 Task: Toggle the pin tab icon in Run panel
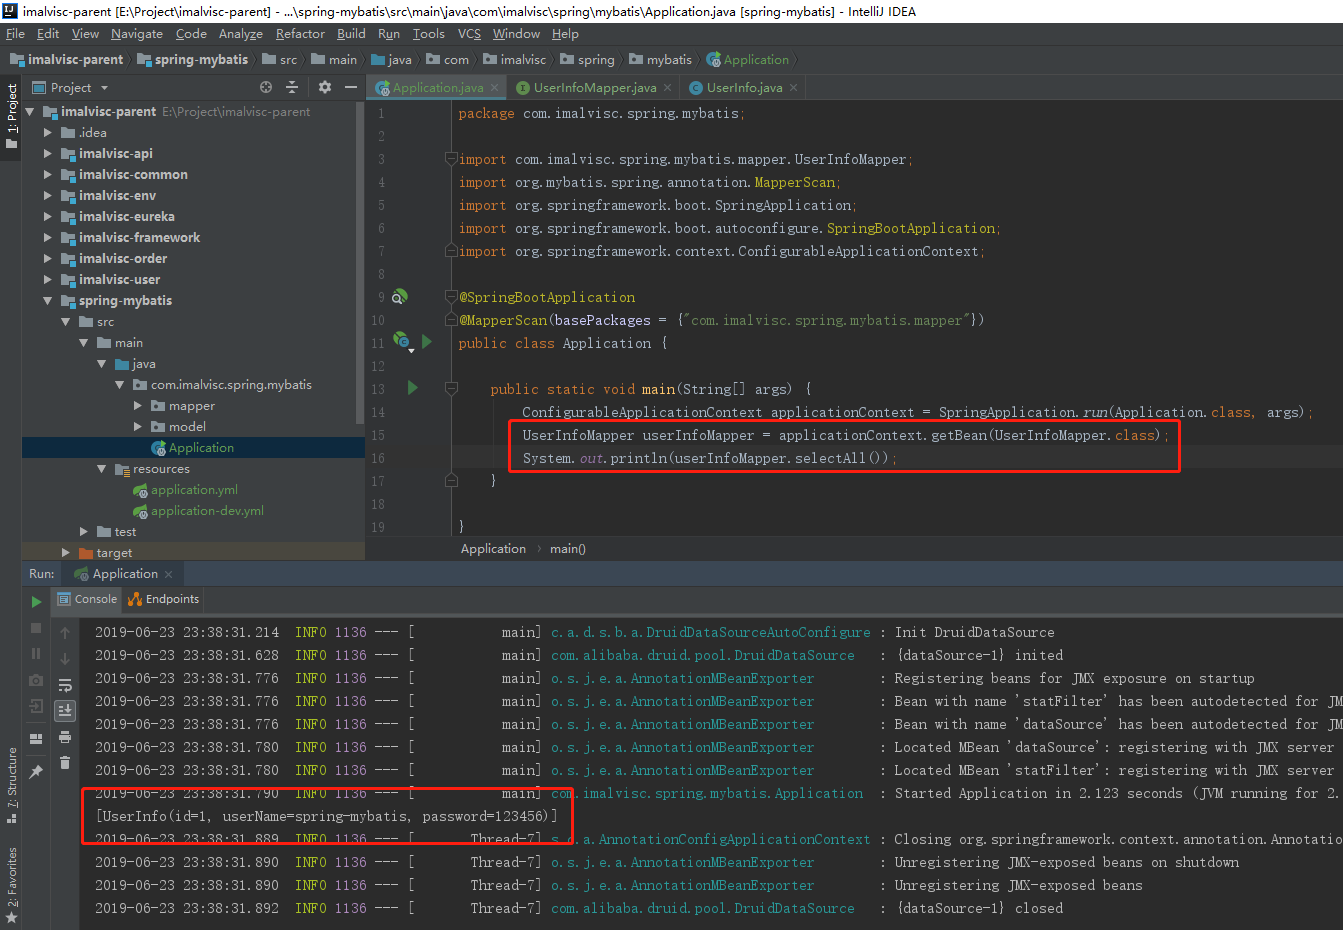click(x=36, y=772)
